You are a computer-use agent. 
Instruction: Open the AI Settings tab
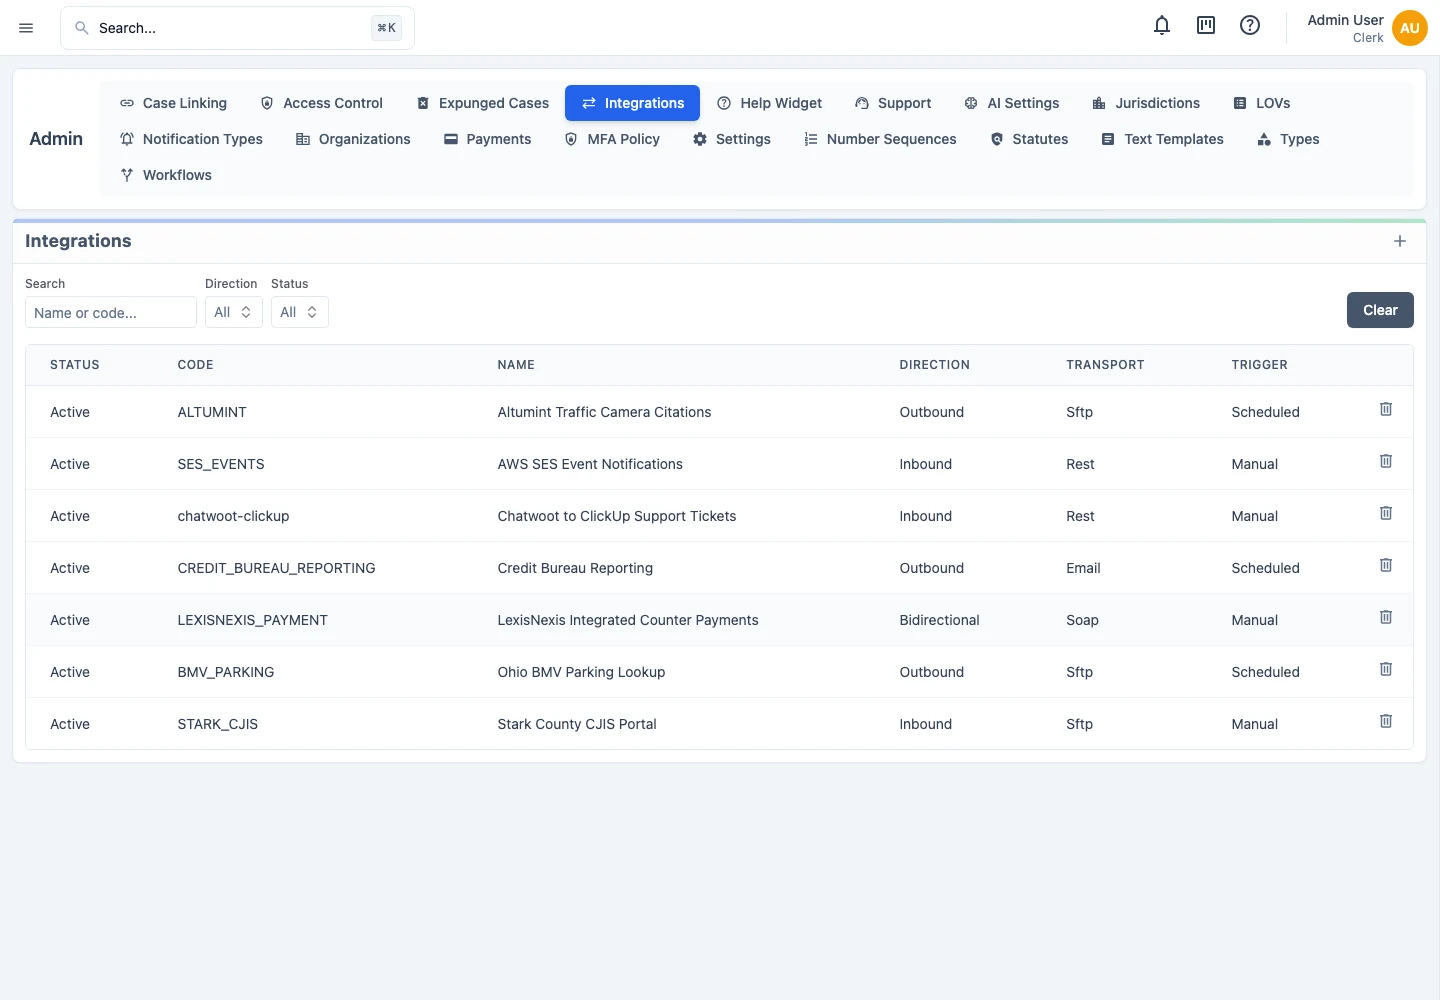click(x=1011, y=103)
